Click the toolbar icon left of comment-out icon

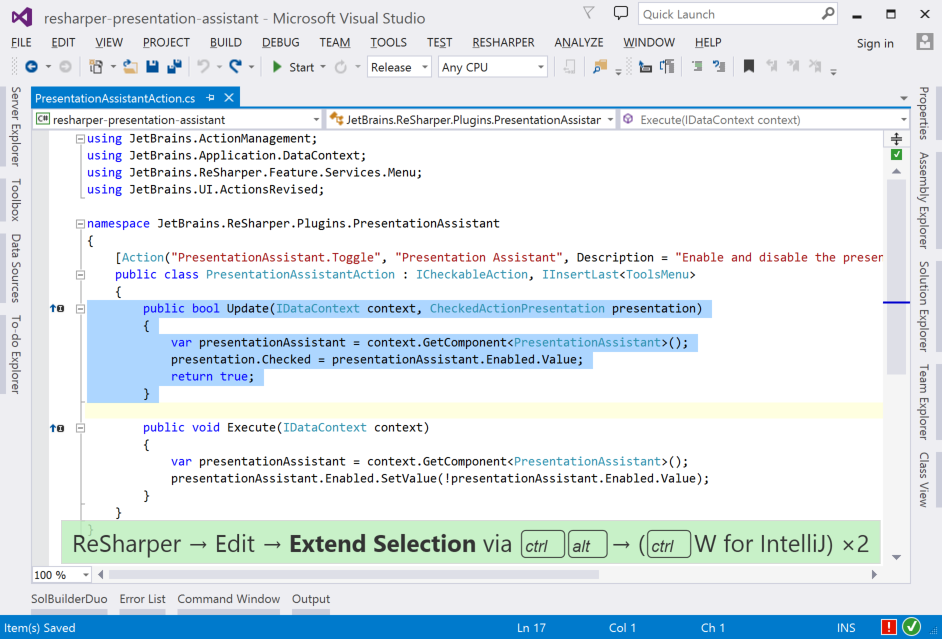click(667, 67)
